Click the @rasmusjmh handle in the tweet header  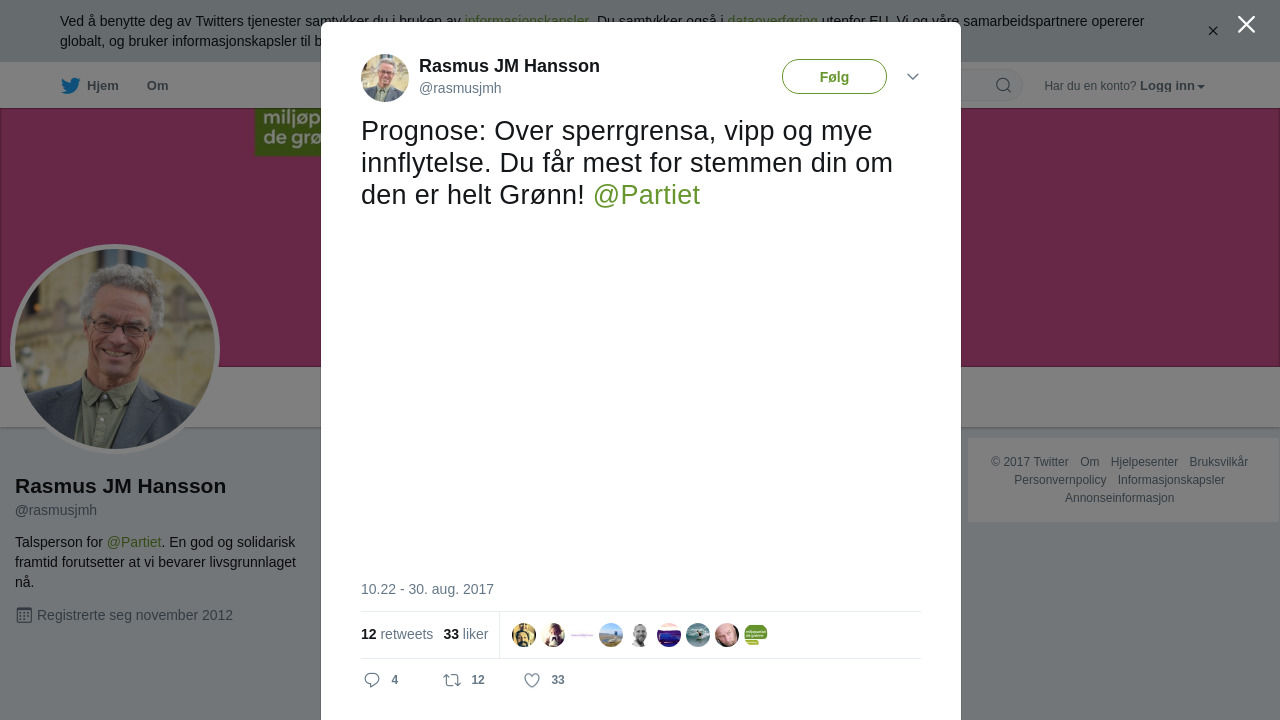tap(460, 88)
